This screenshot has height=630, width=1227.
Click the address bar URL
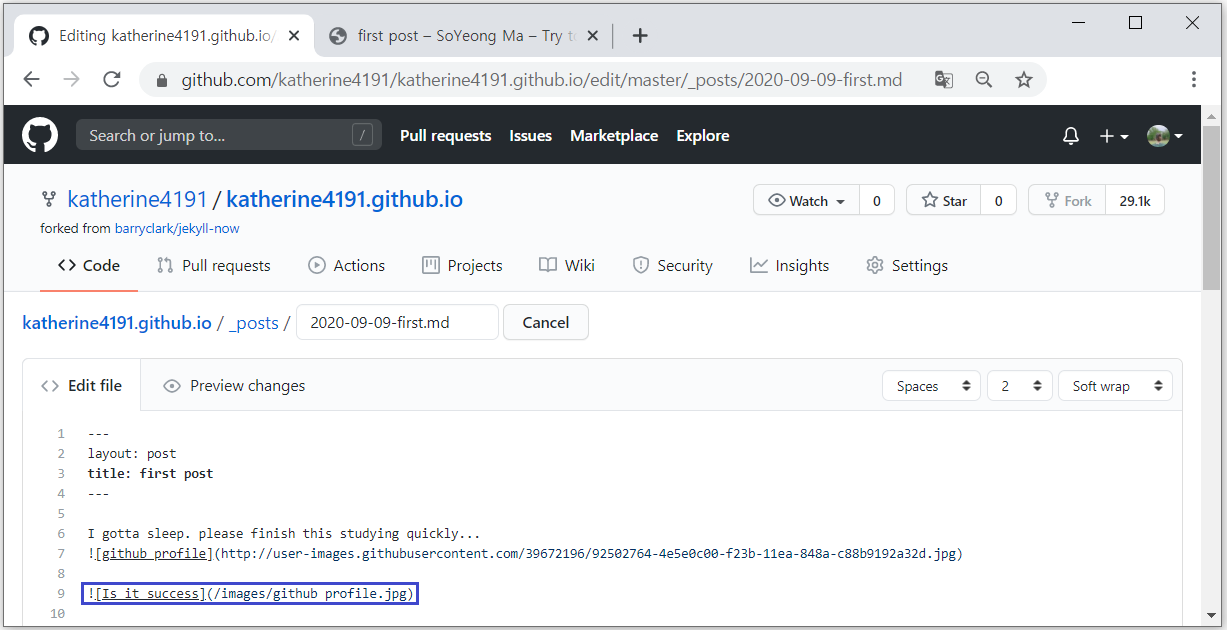coord(541,79)
